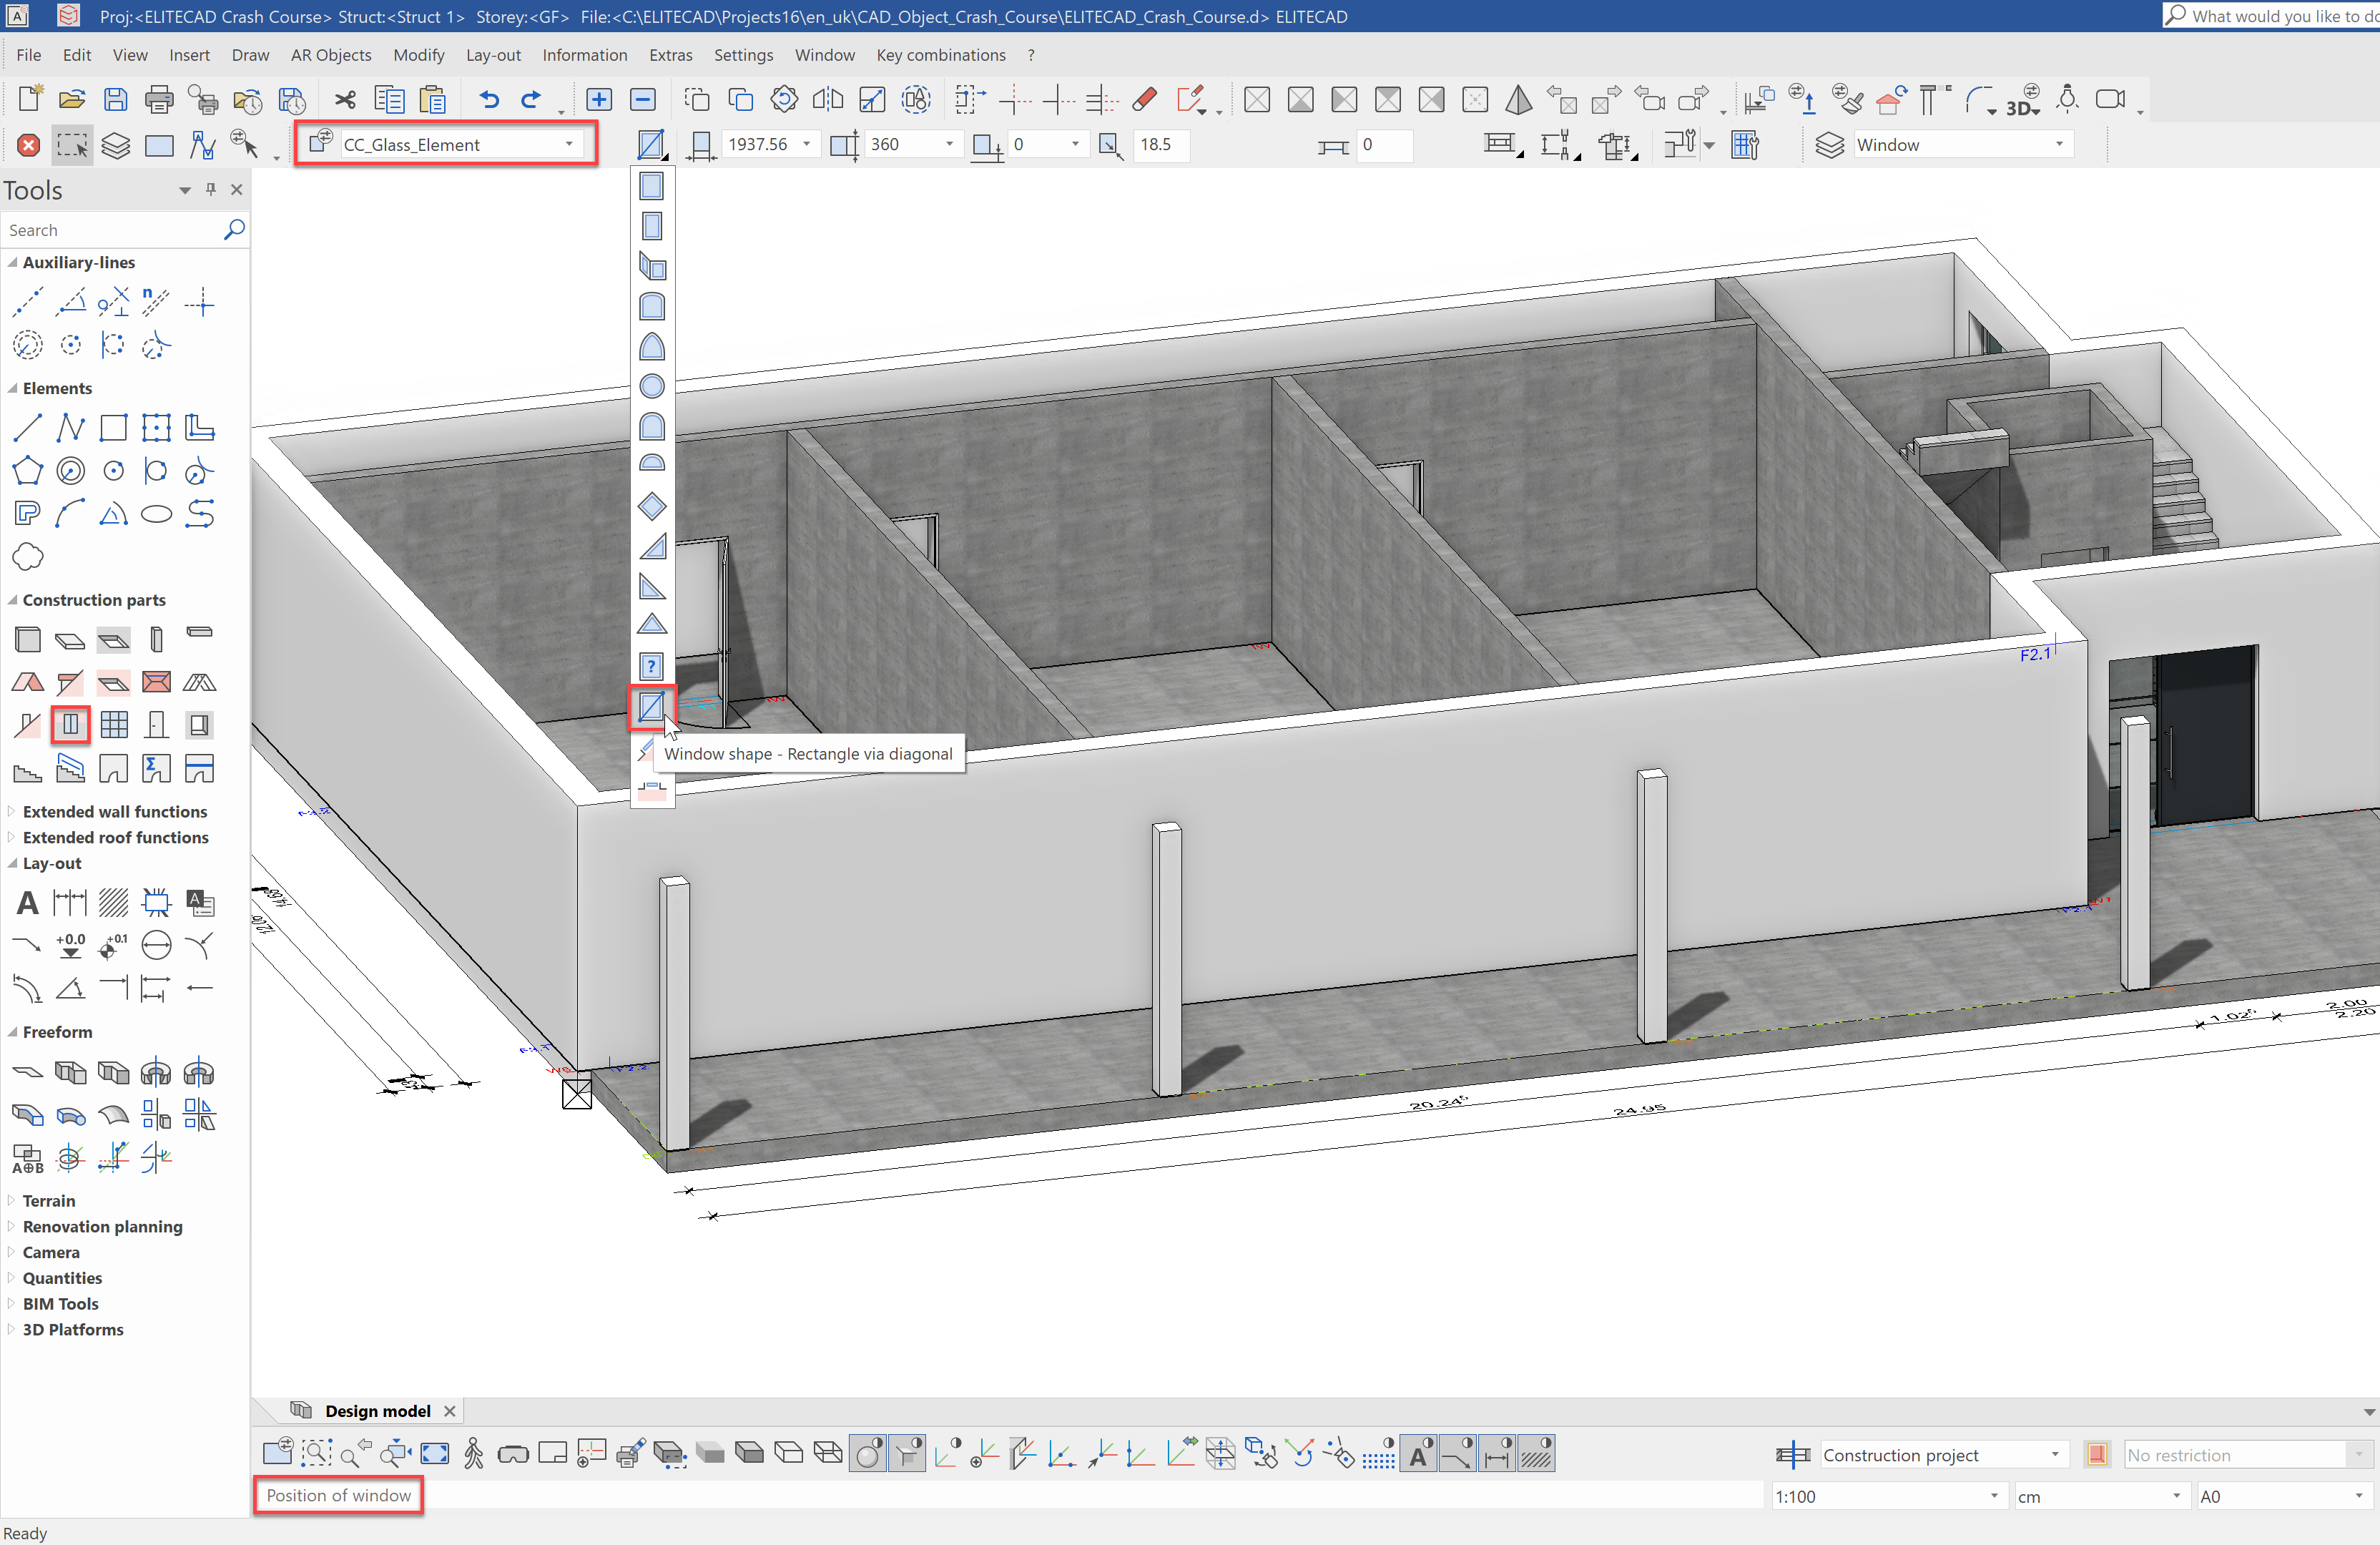Toggle the dimension visibility button in bottom toolbar

pos(1497,1454)
